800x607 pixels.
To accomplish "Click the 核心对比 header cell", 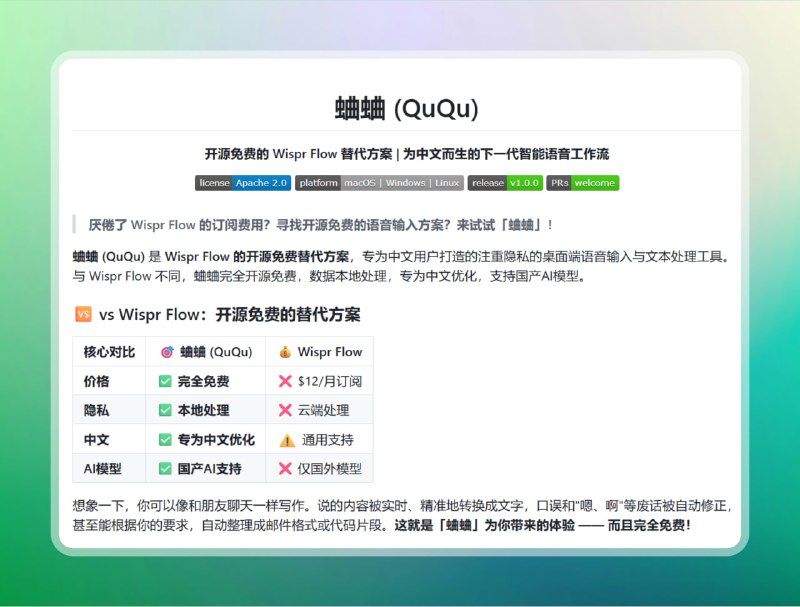I will (109, 352).
